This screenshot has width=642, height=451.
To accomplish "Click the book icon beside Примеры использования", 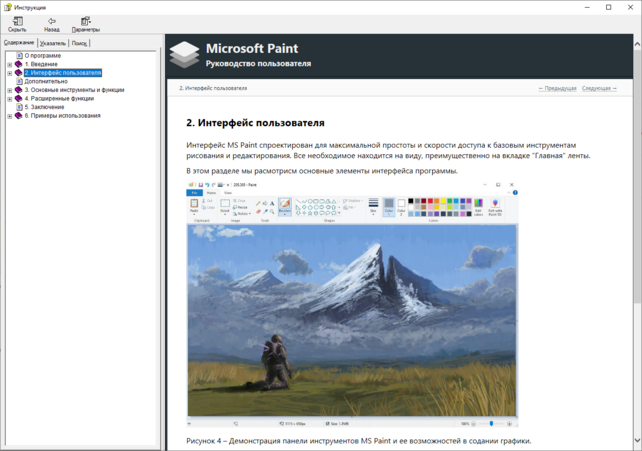I will pyautogui.click(x=18, y=116).
